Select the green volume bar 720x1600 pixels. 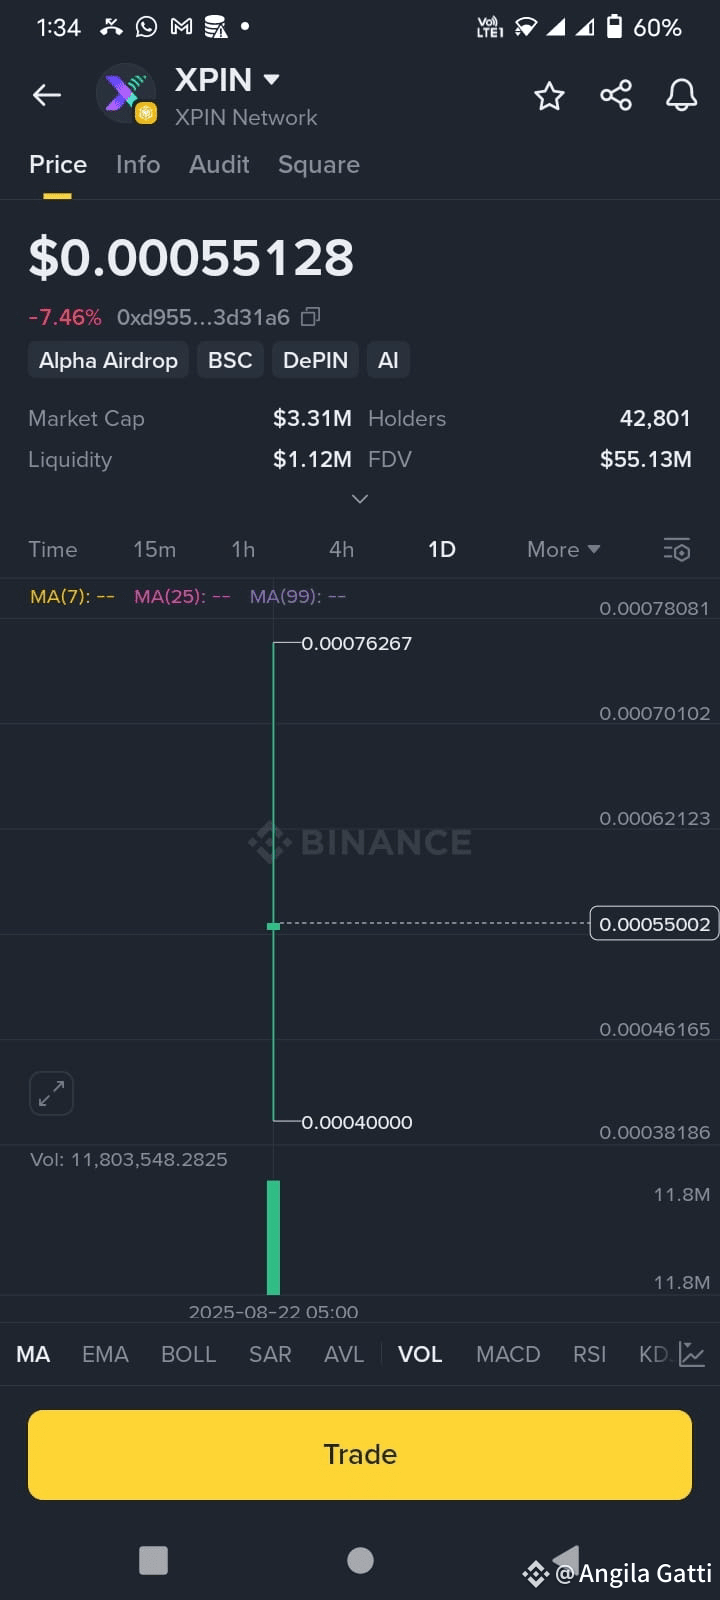click(x=273, y=1237)
